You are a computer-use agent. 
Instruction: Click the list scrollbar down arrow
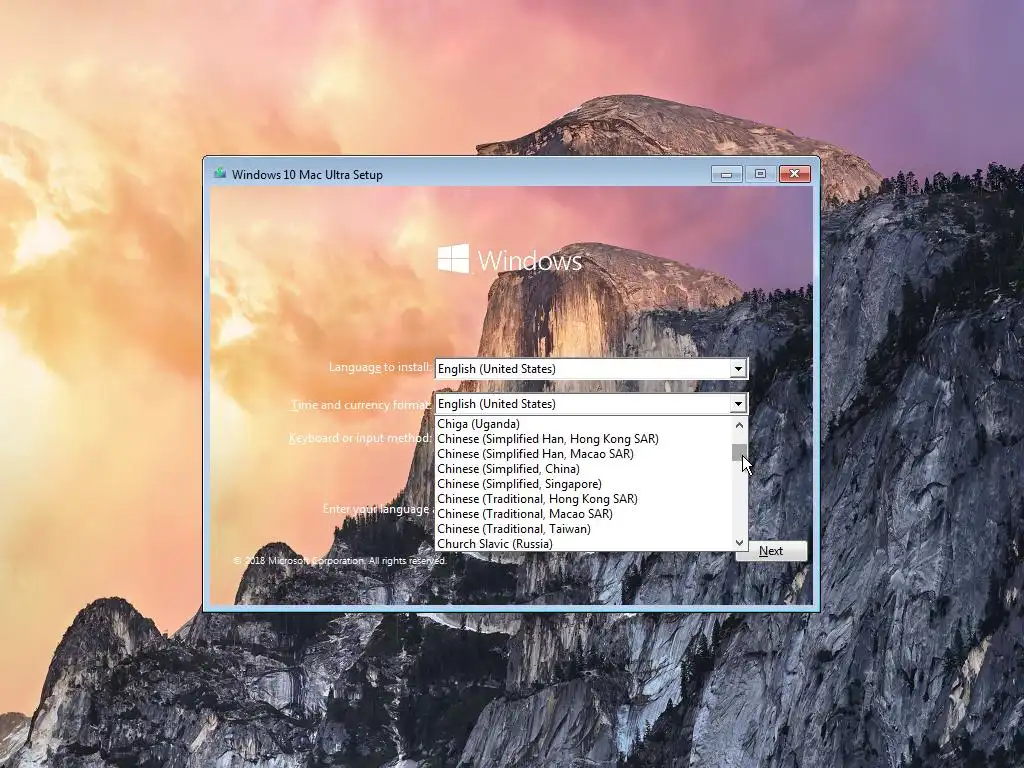click(x=739, y=543)
